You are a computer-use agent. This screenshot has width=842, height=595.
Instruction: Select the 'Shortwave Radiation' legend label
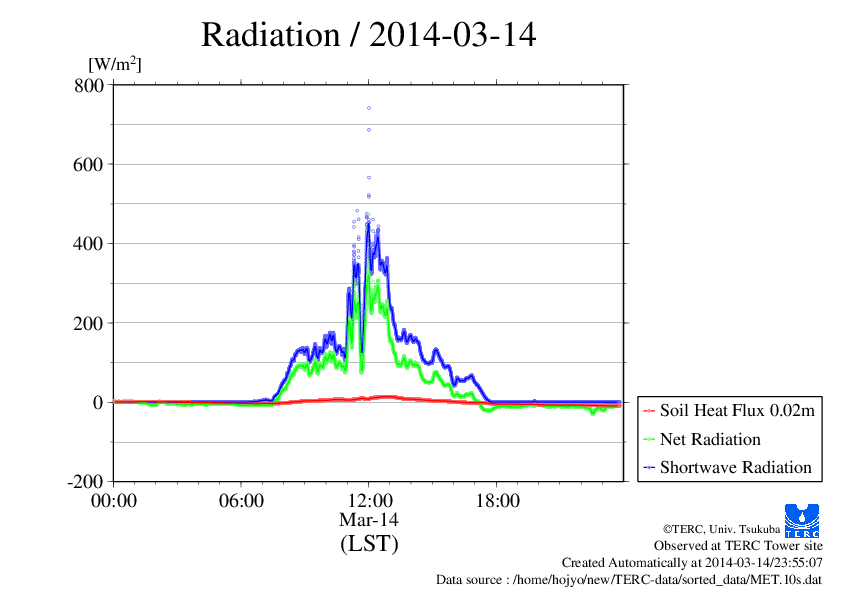pos(736,467)
